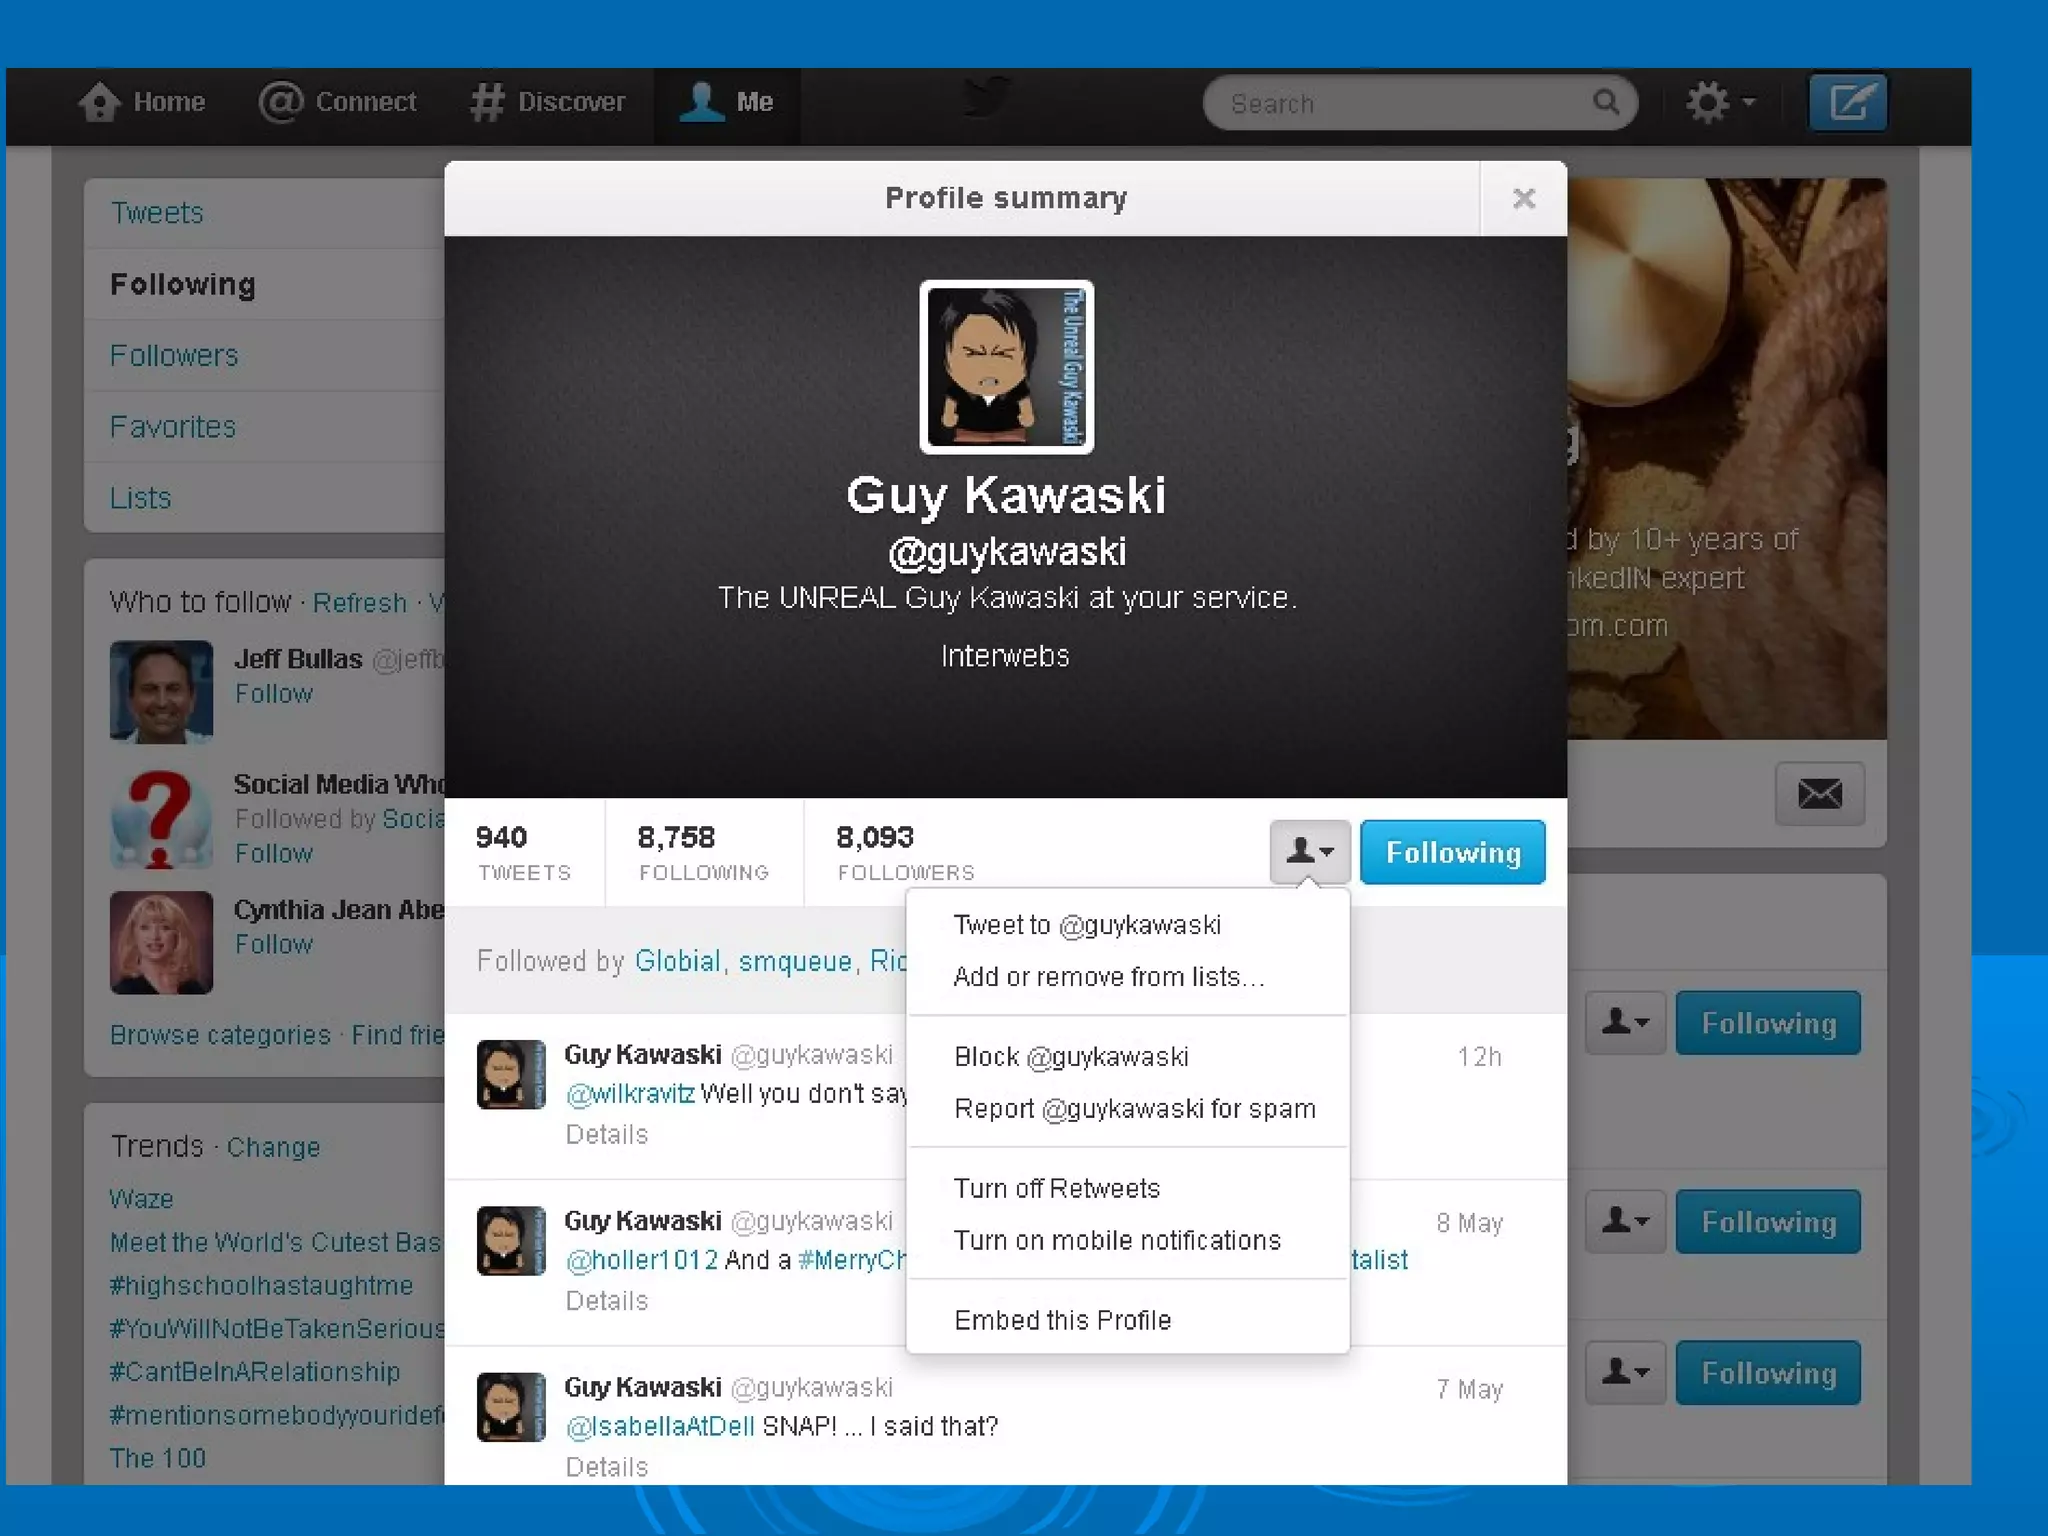2048x1536 pixels.
Task: Click Refresh in Who to follow
Action: (x=359, y=603)
